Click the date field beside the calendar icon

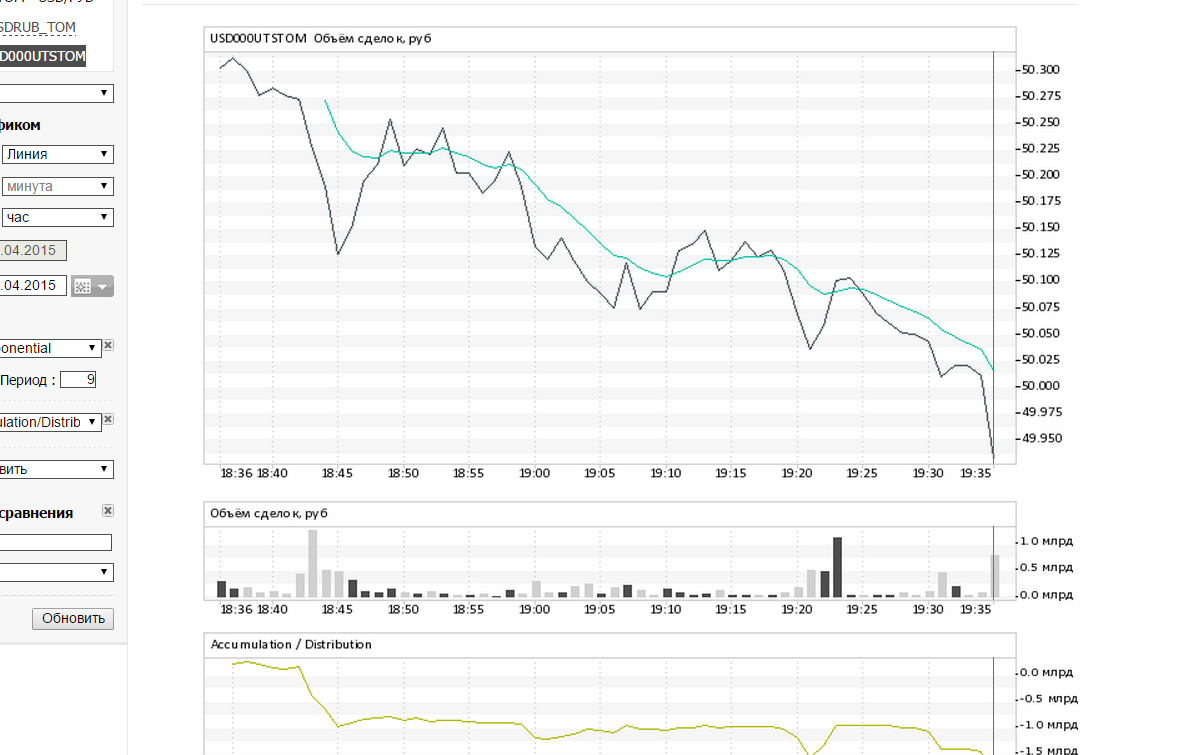point(32,286)
